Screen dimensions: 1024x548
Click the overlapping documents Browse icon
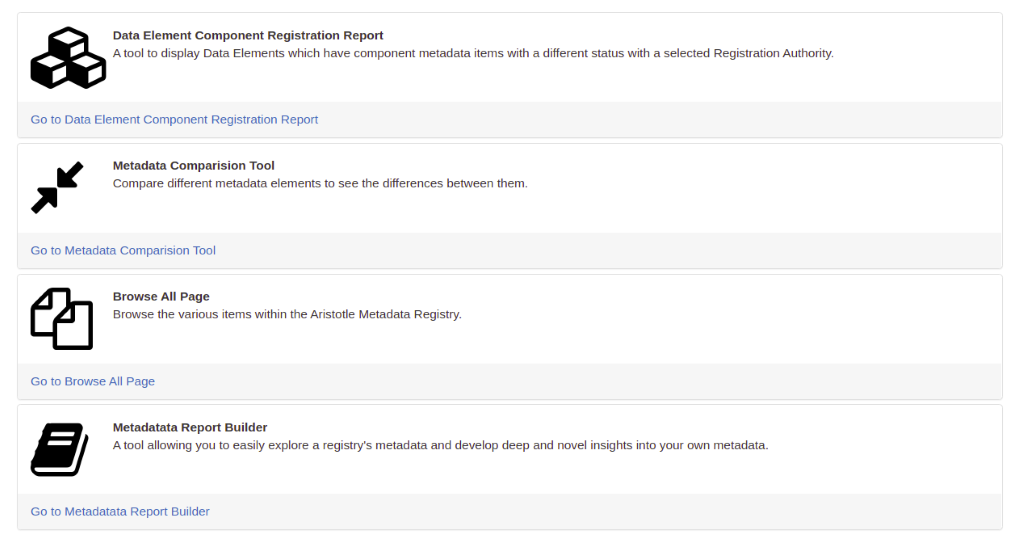pyautogui.click(x=61, y=319)
